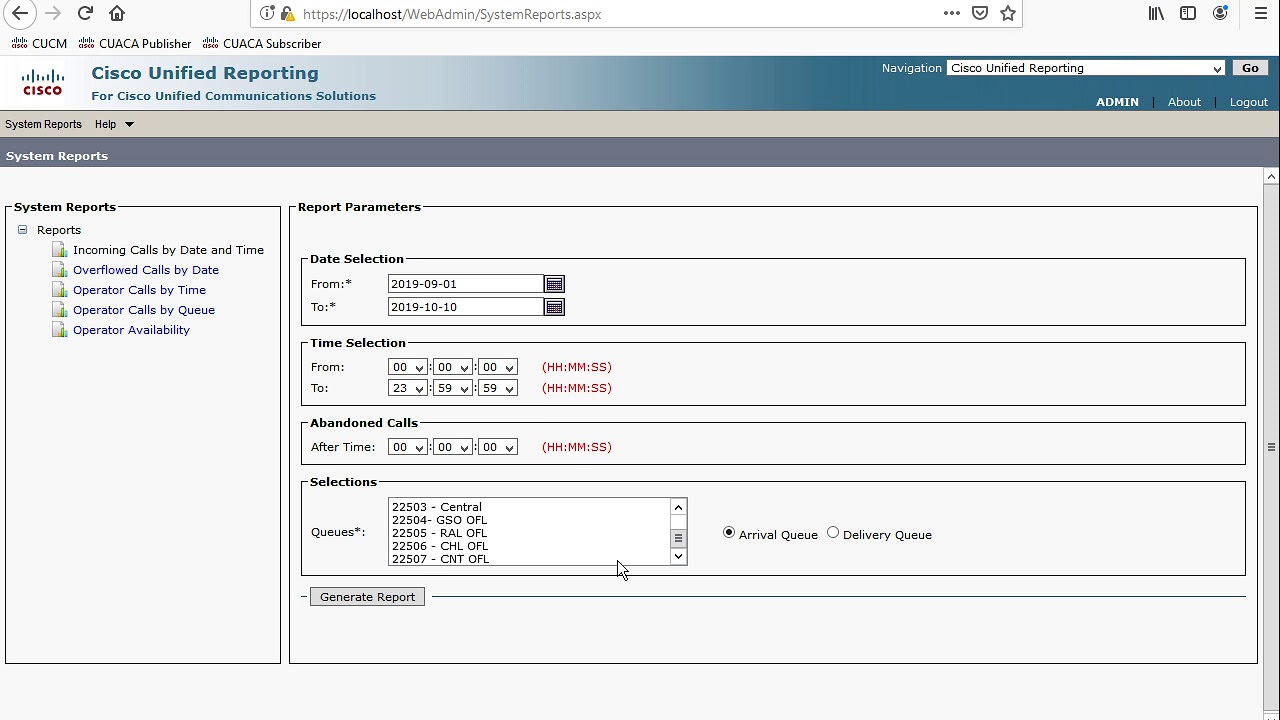
Task: Click the Queues list scroll up arrow
Action: click(x=678, y=508)
